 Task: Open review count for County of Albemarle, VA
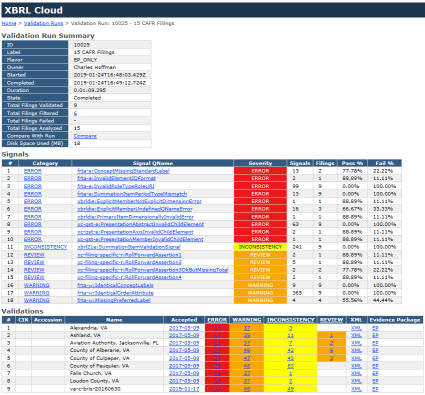(331, 350)
